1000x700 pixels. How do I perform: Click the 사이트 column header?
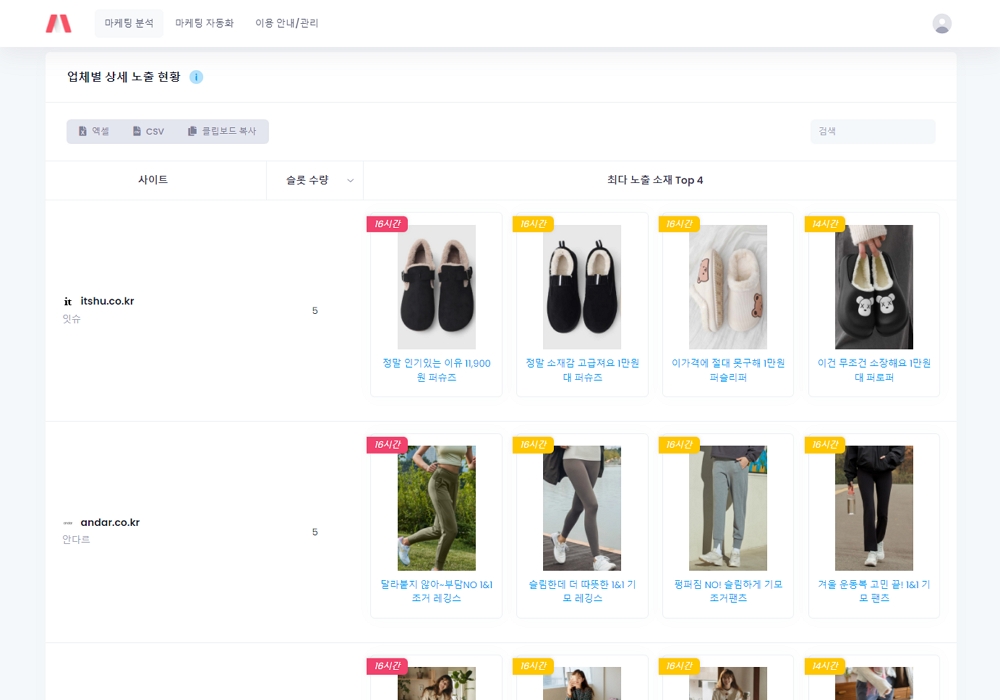153,180
